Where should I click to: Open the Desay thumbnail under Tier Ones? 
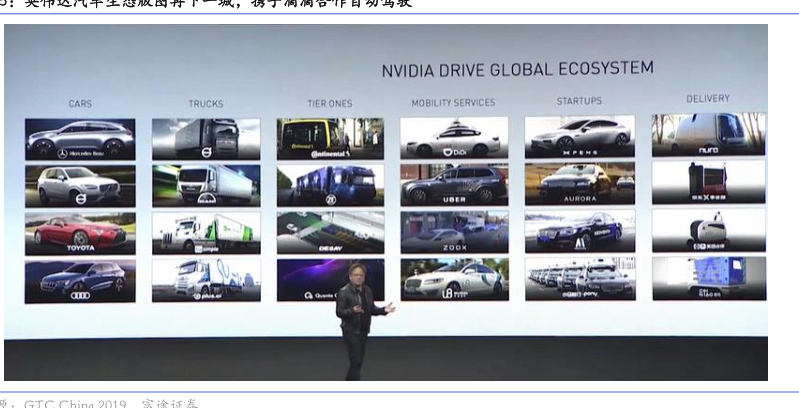click(330, 232)
